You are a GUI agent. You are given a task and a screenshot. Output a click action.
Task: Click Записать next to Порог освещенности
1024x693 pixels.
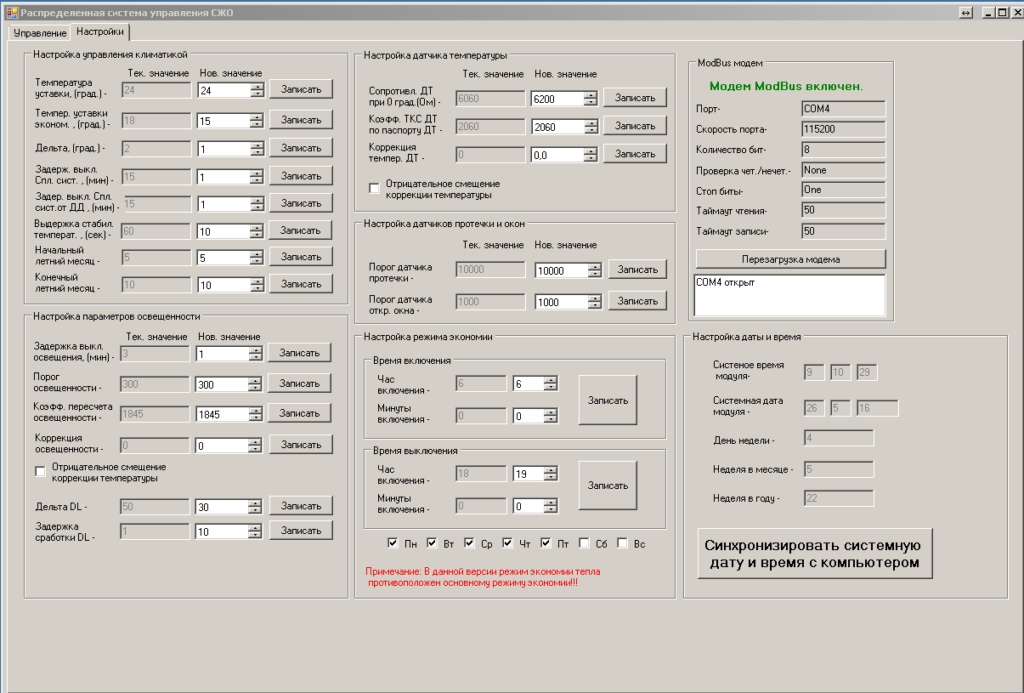pos(300,383)
